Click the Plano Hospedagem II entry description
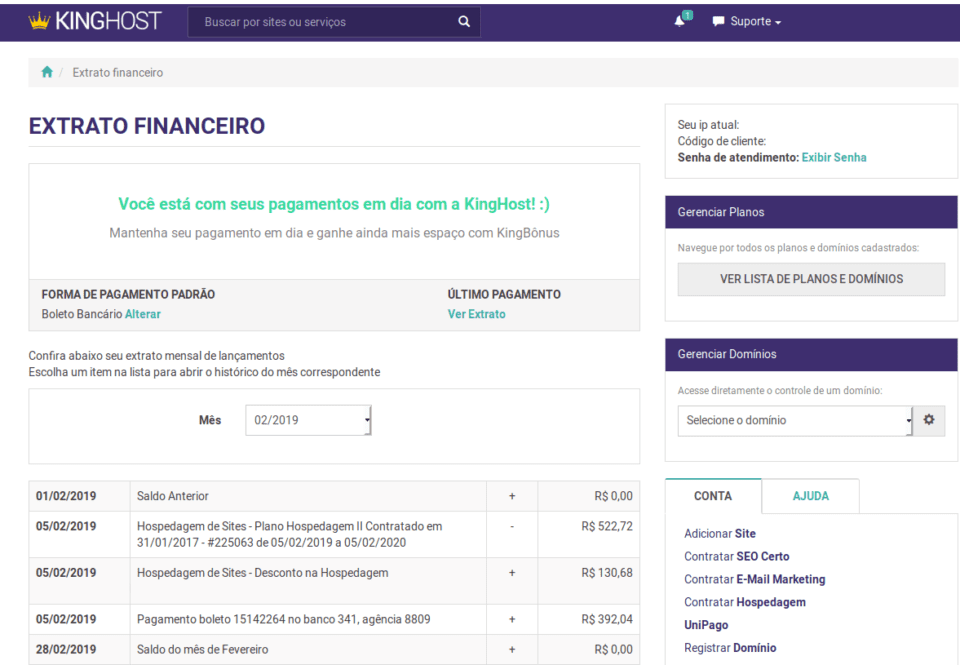This screenshot has height=665, width=960. click(290, 534)
